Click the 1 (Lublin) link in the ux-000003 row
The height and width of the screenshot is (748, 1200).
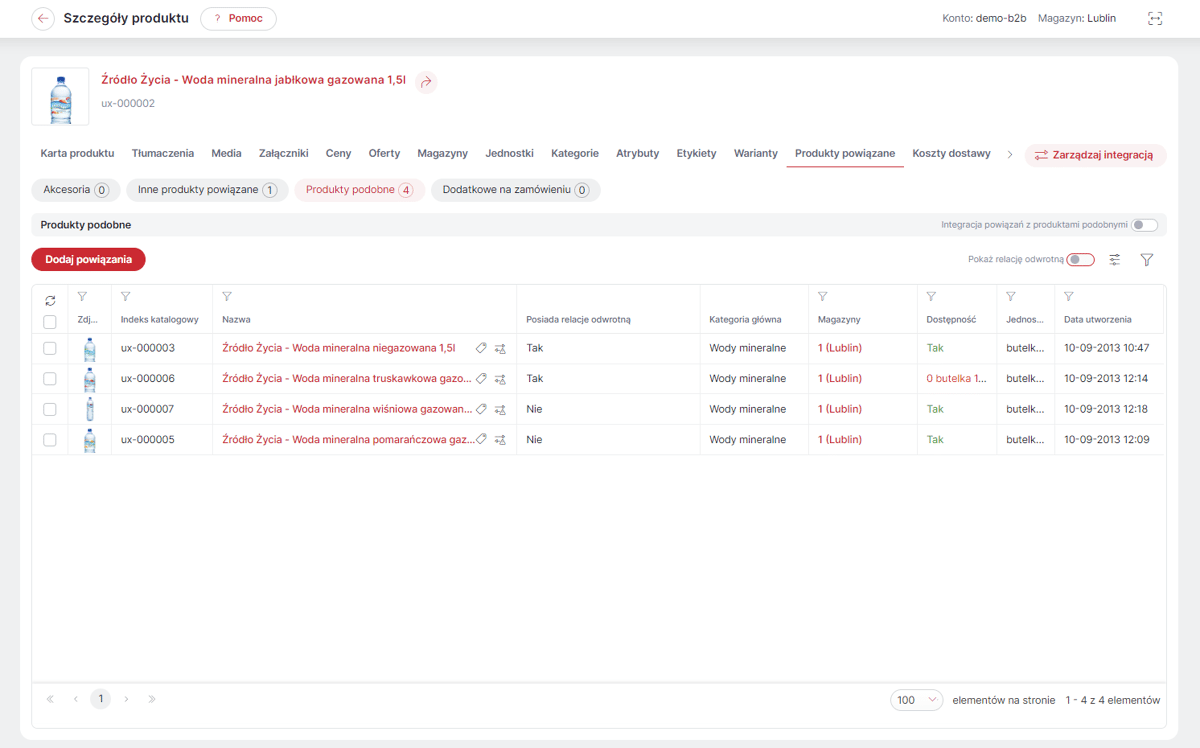pyautogui.click(x=839, y=348)
